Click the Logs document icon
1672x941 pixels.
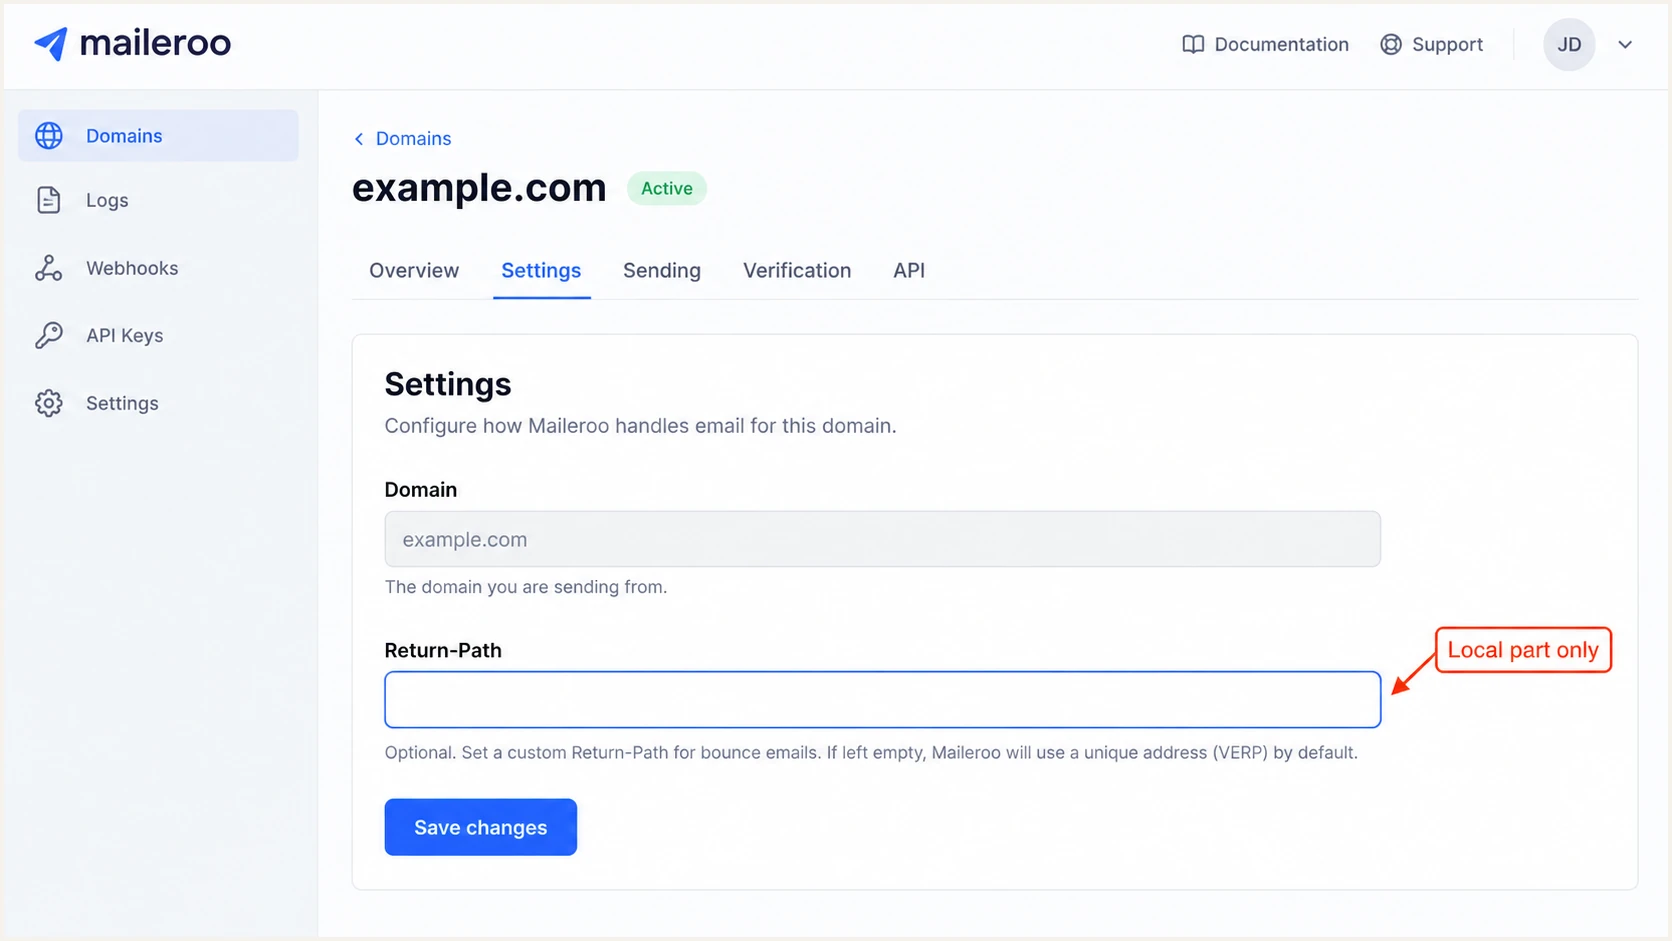(49, 200)
